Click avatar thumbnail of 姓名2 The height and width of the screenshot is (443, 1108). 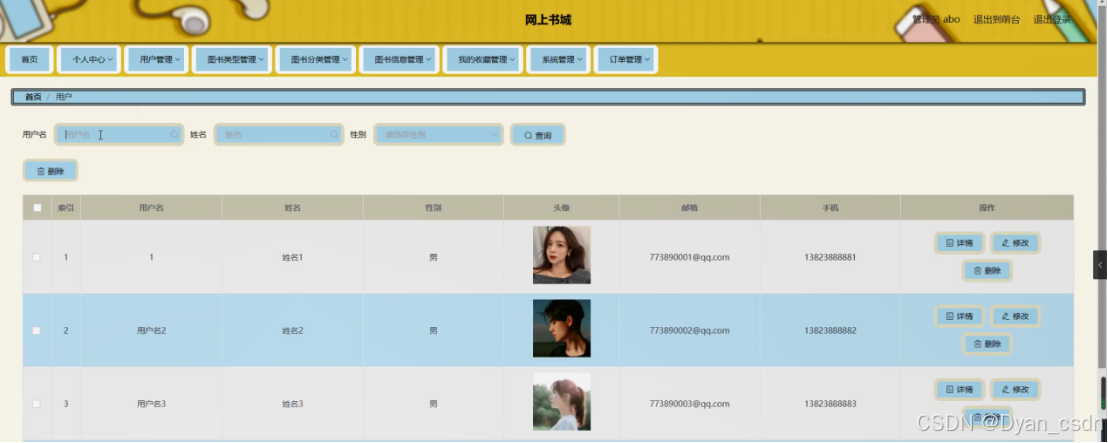[x=562, y=329]
